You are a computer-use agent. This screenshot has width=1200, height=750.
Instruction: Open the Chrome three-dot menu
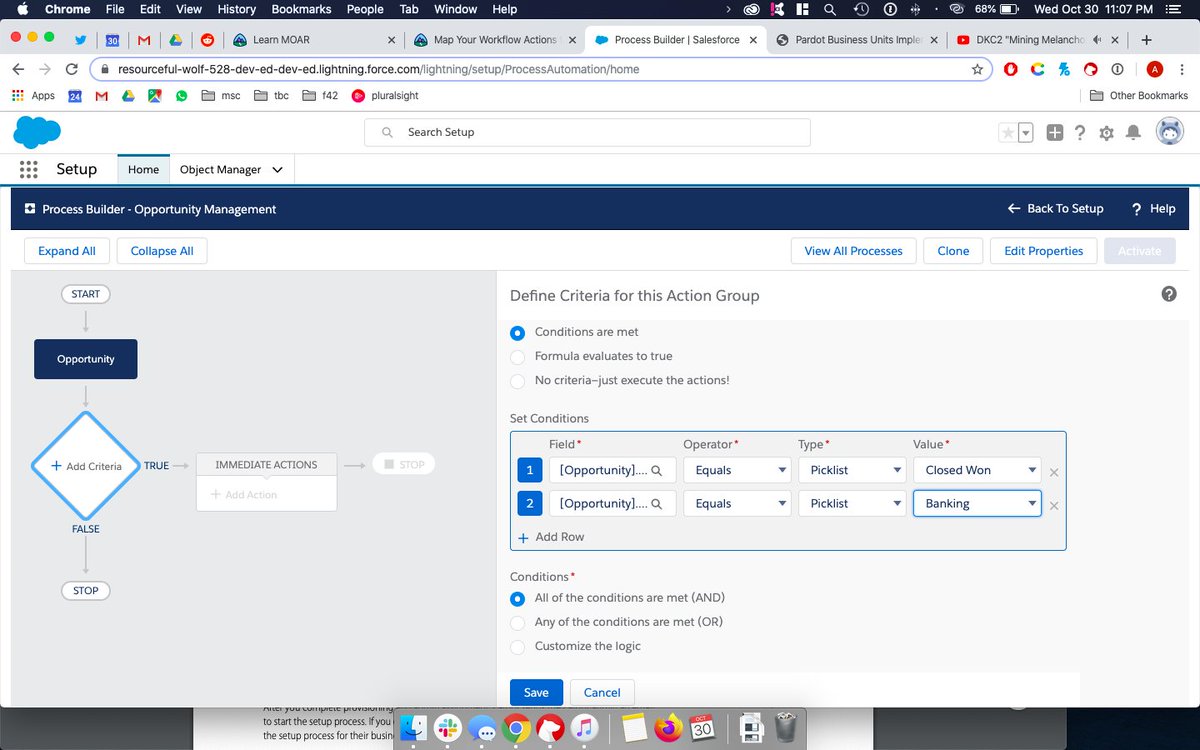1183,69
